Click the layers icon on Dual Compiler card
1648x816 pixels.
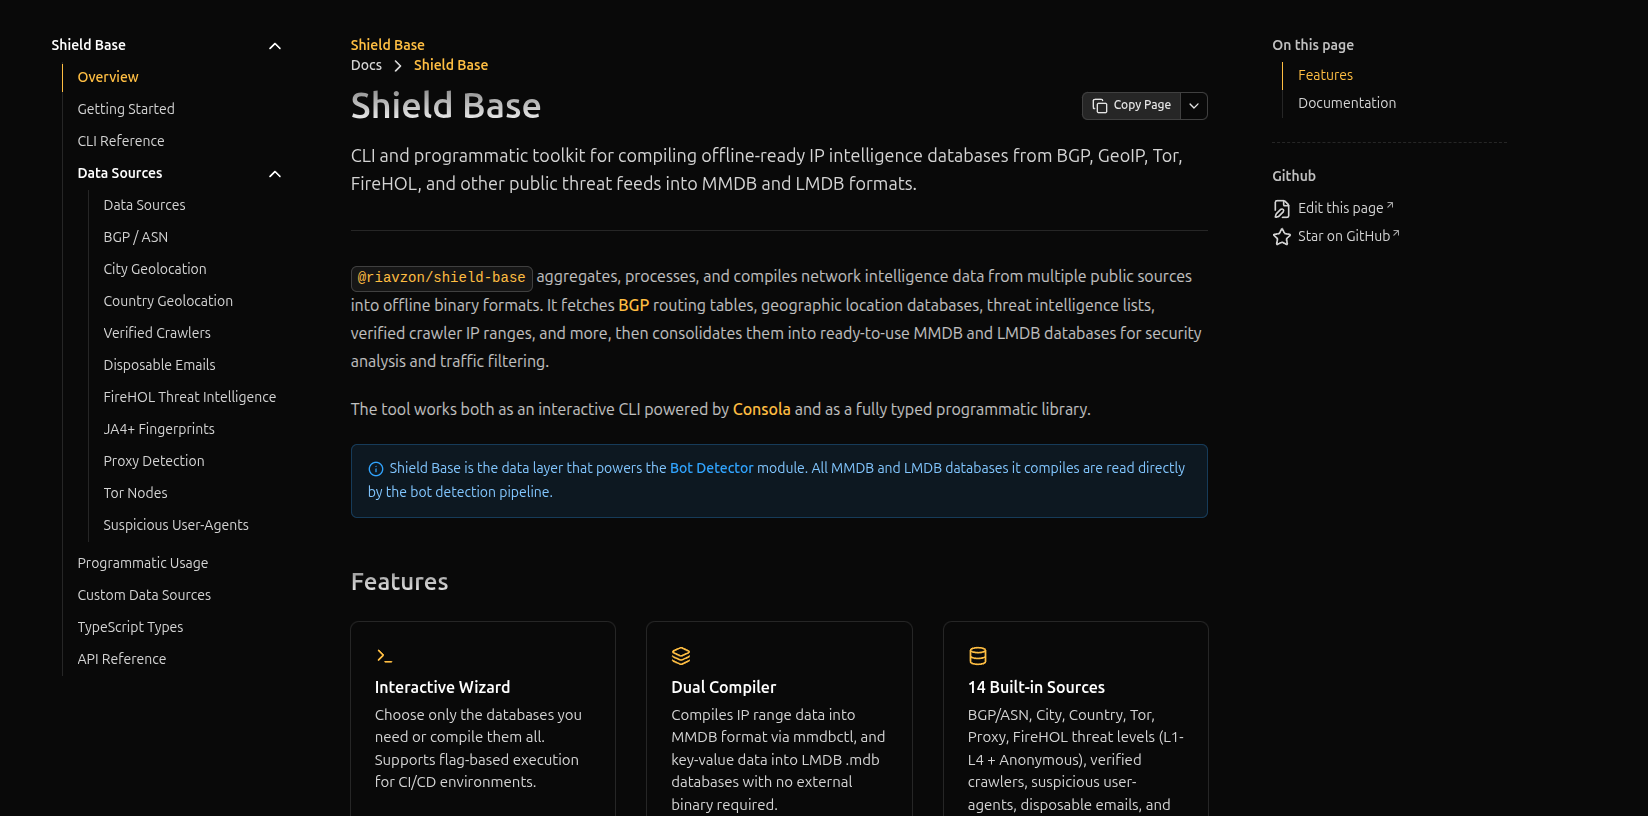(x=681, y=656)
